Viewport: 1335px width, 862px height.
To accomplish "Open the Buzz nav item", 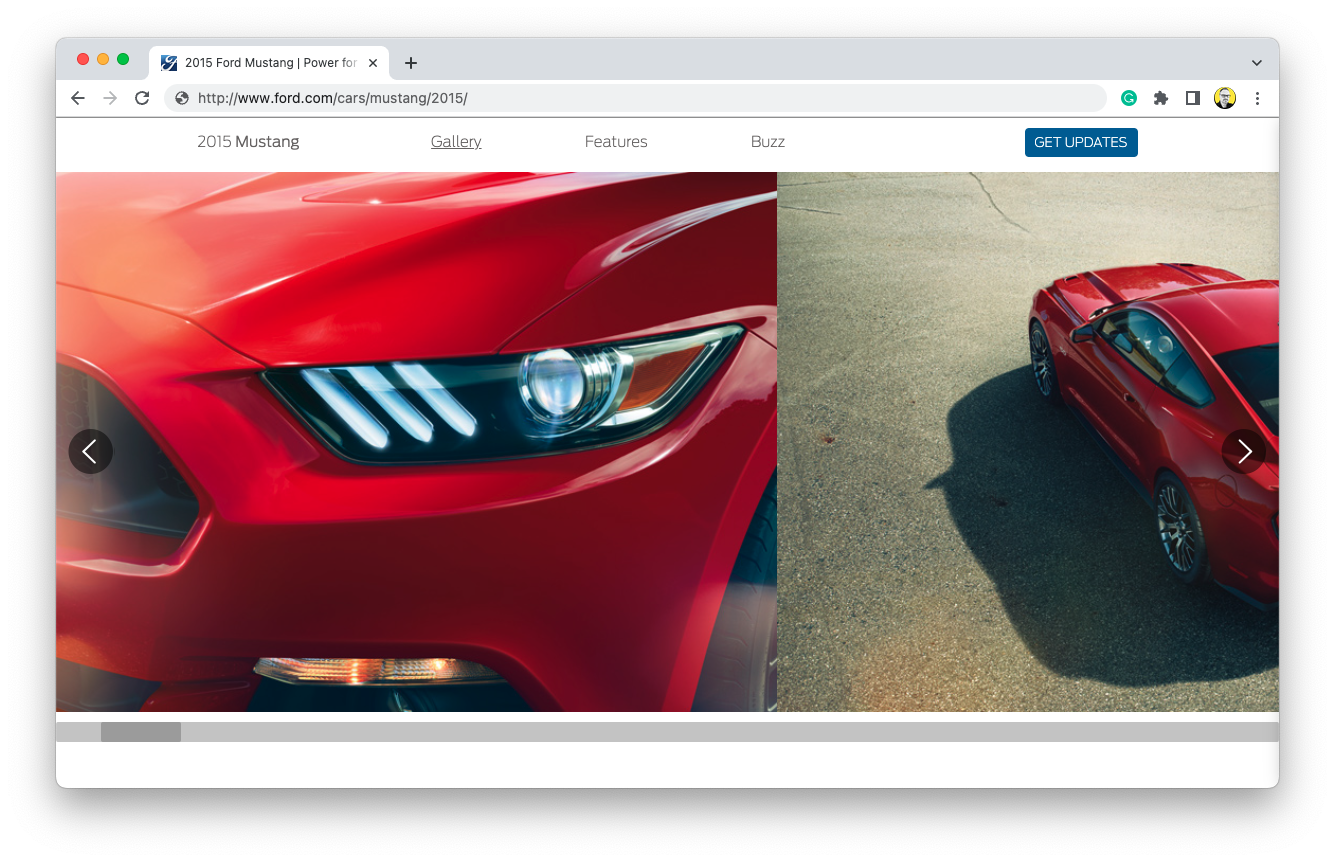I will coord(768,142).
